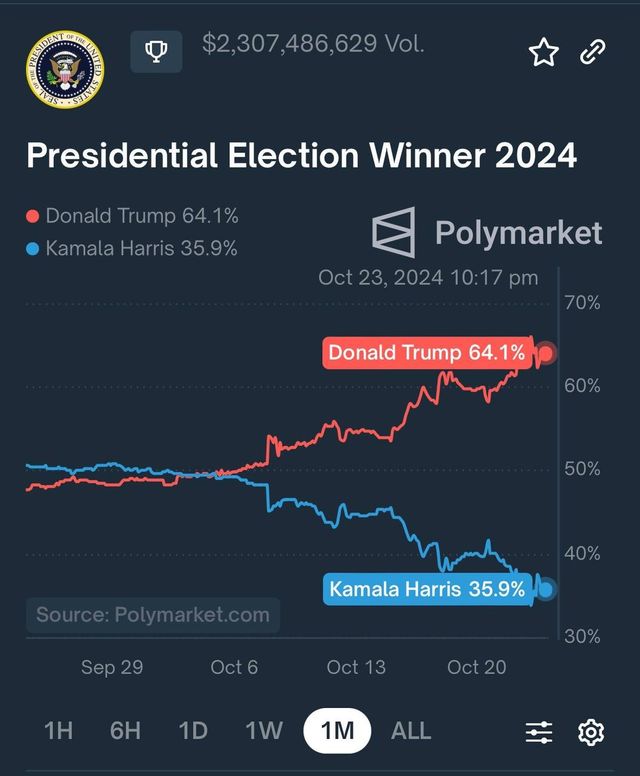Click the red endpoint marker on Trump line
This screenshot has height=776, width=640.
tap(546, 353)
